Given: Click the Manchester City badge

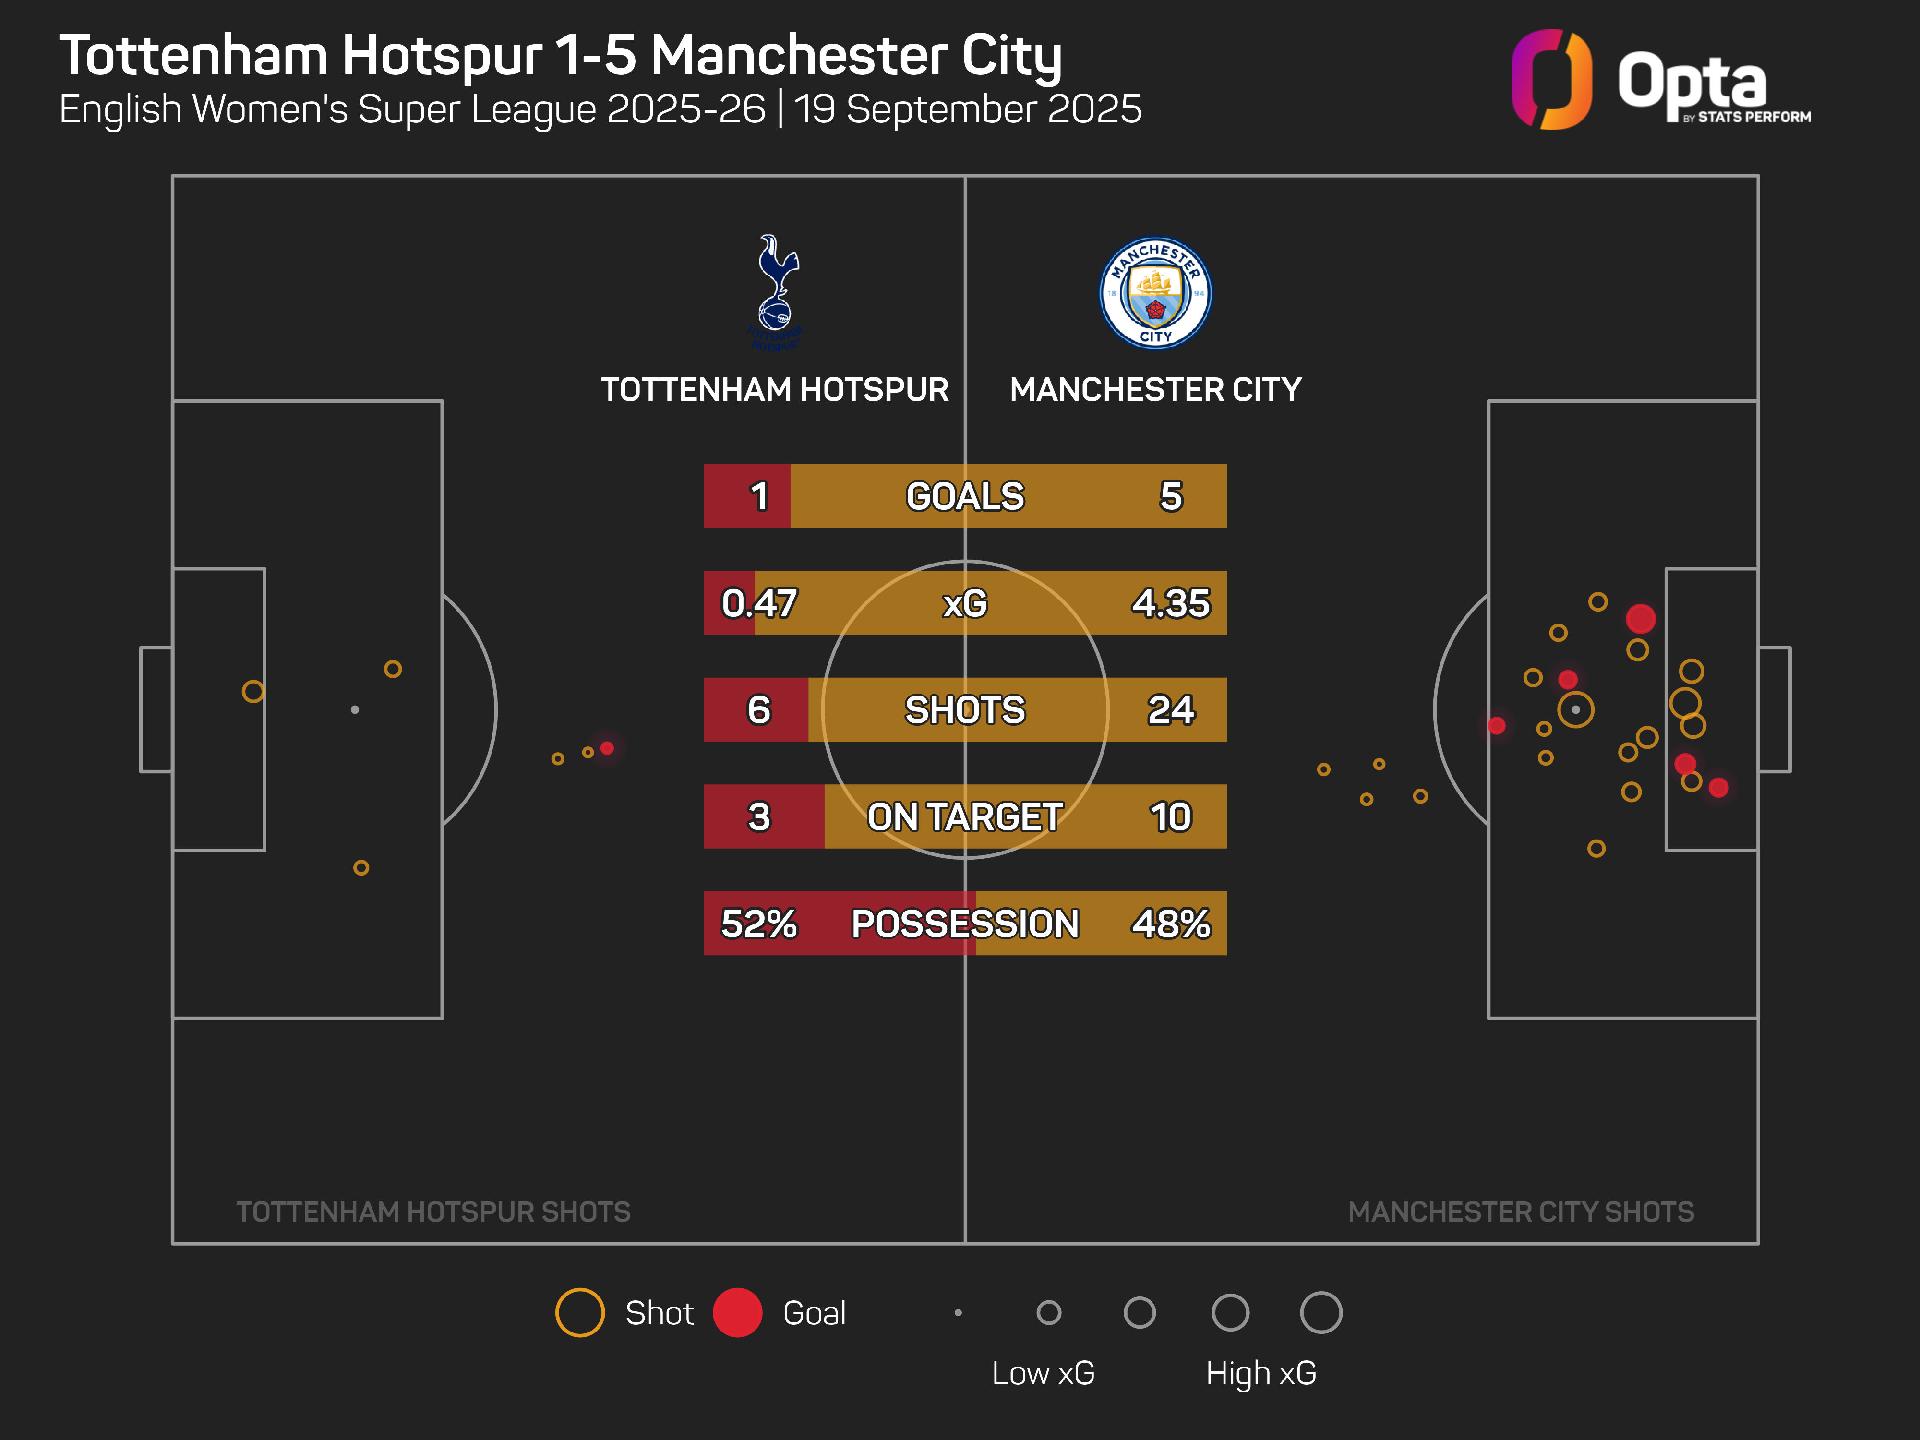Looking at the screenshot, I should click(1155, 293).
